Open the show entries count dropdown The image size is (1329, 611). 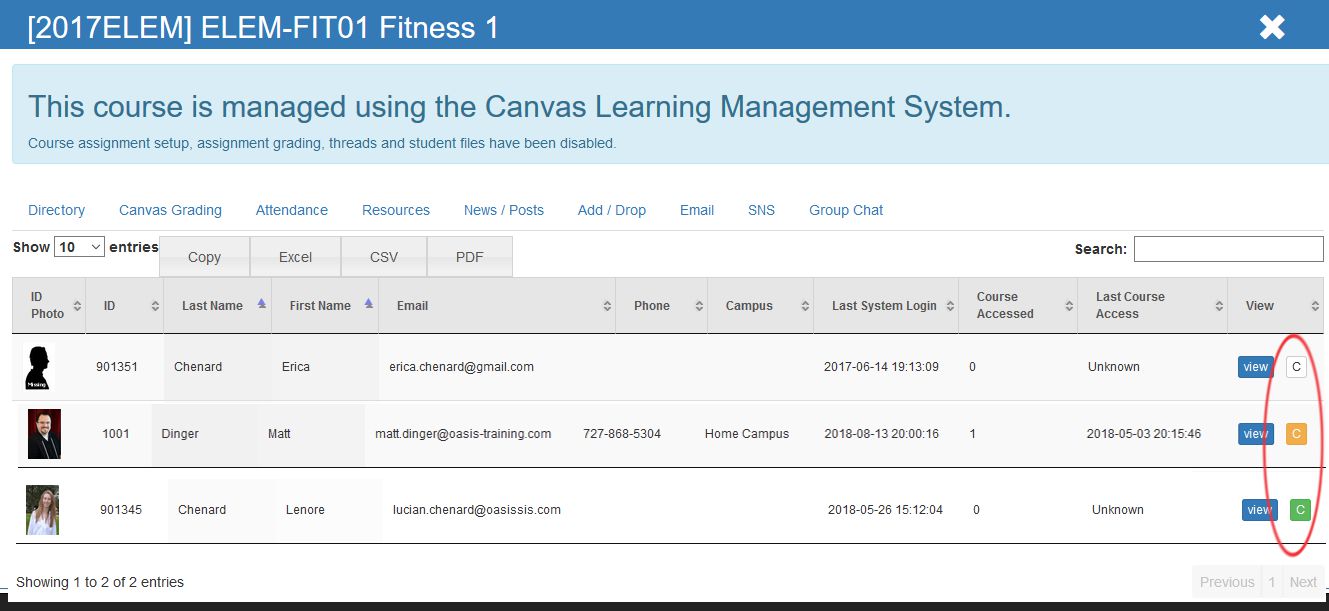[80, 247]
